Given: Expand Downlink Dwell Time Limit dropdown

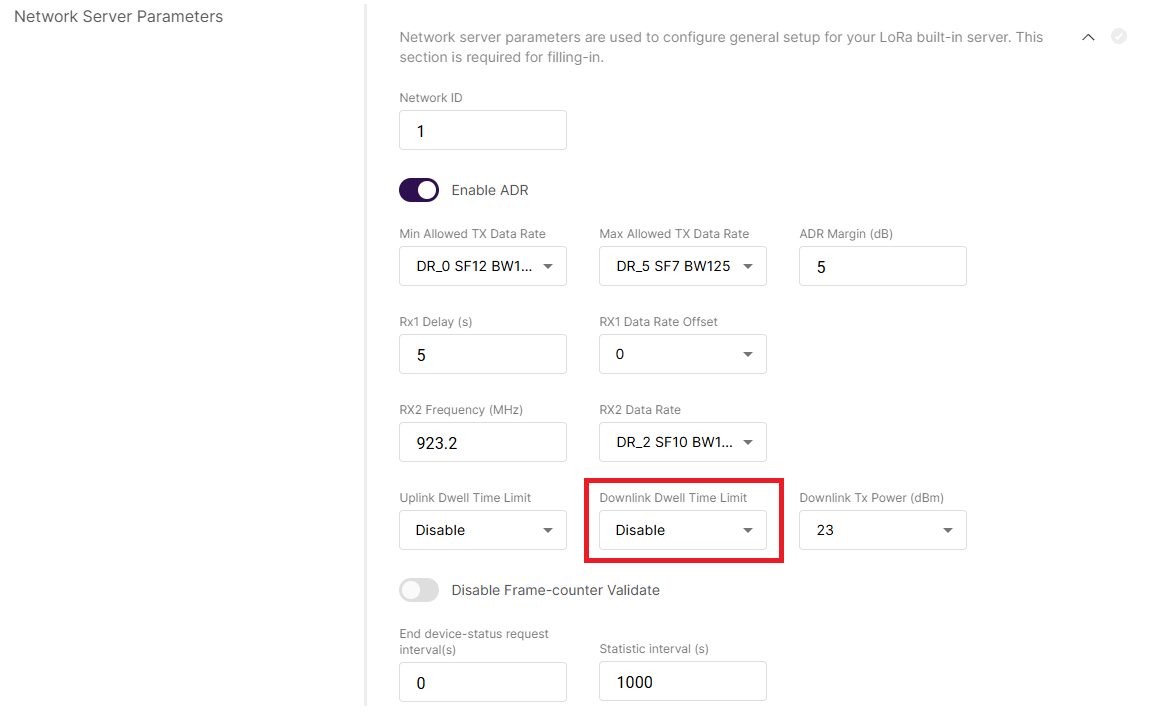Looking at the screenshot, I should (x=683, y=530).
